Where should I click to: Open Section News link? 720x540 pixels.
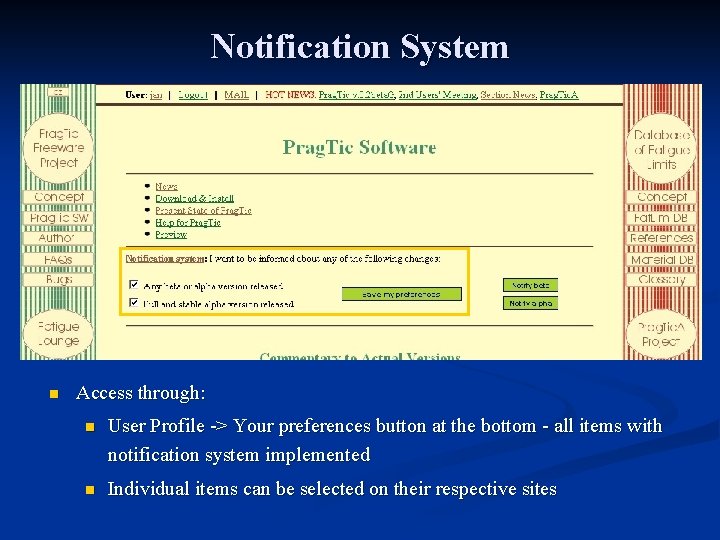pos(508,95)
